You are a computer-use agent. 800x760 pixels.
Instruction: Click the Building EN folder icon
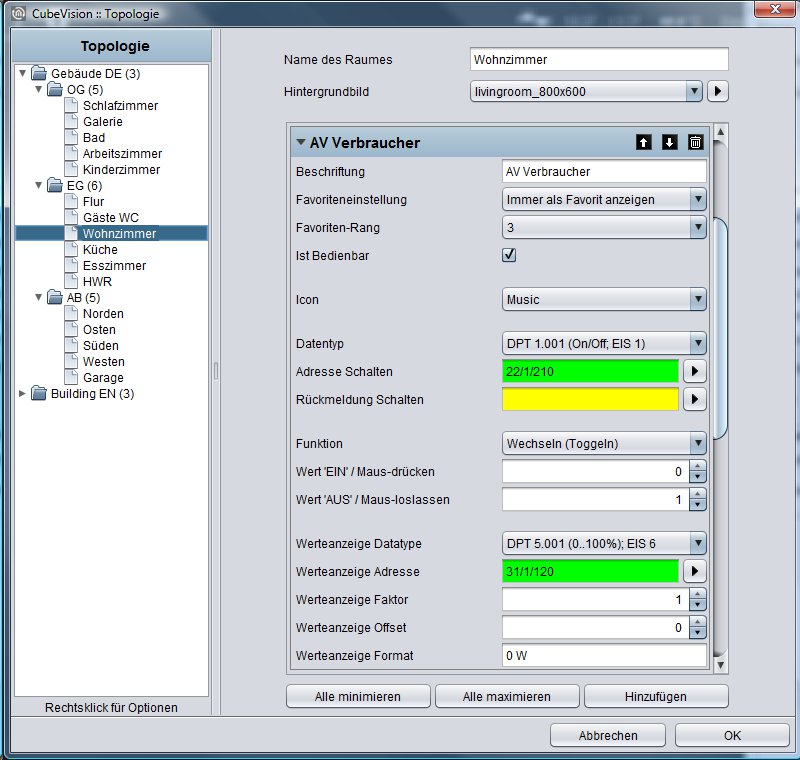click(39, 393)
